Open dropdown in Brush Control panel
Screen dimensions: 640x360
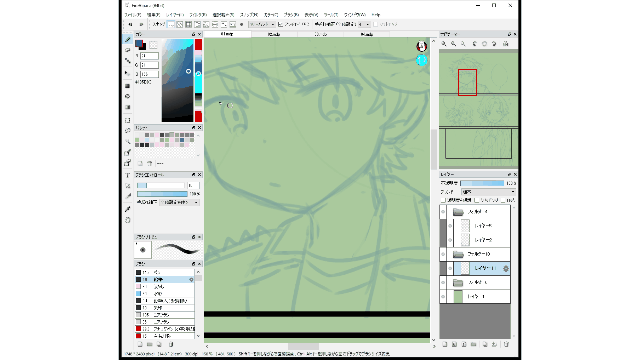coord(179,202)
